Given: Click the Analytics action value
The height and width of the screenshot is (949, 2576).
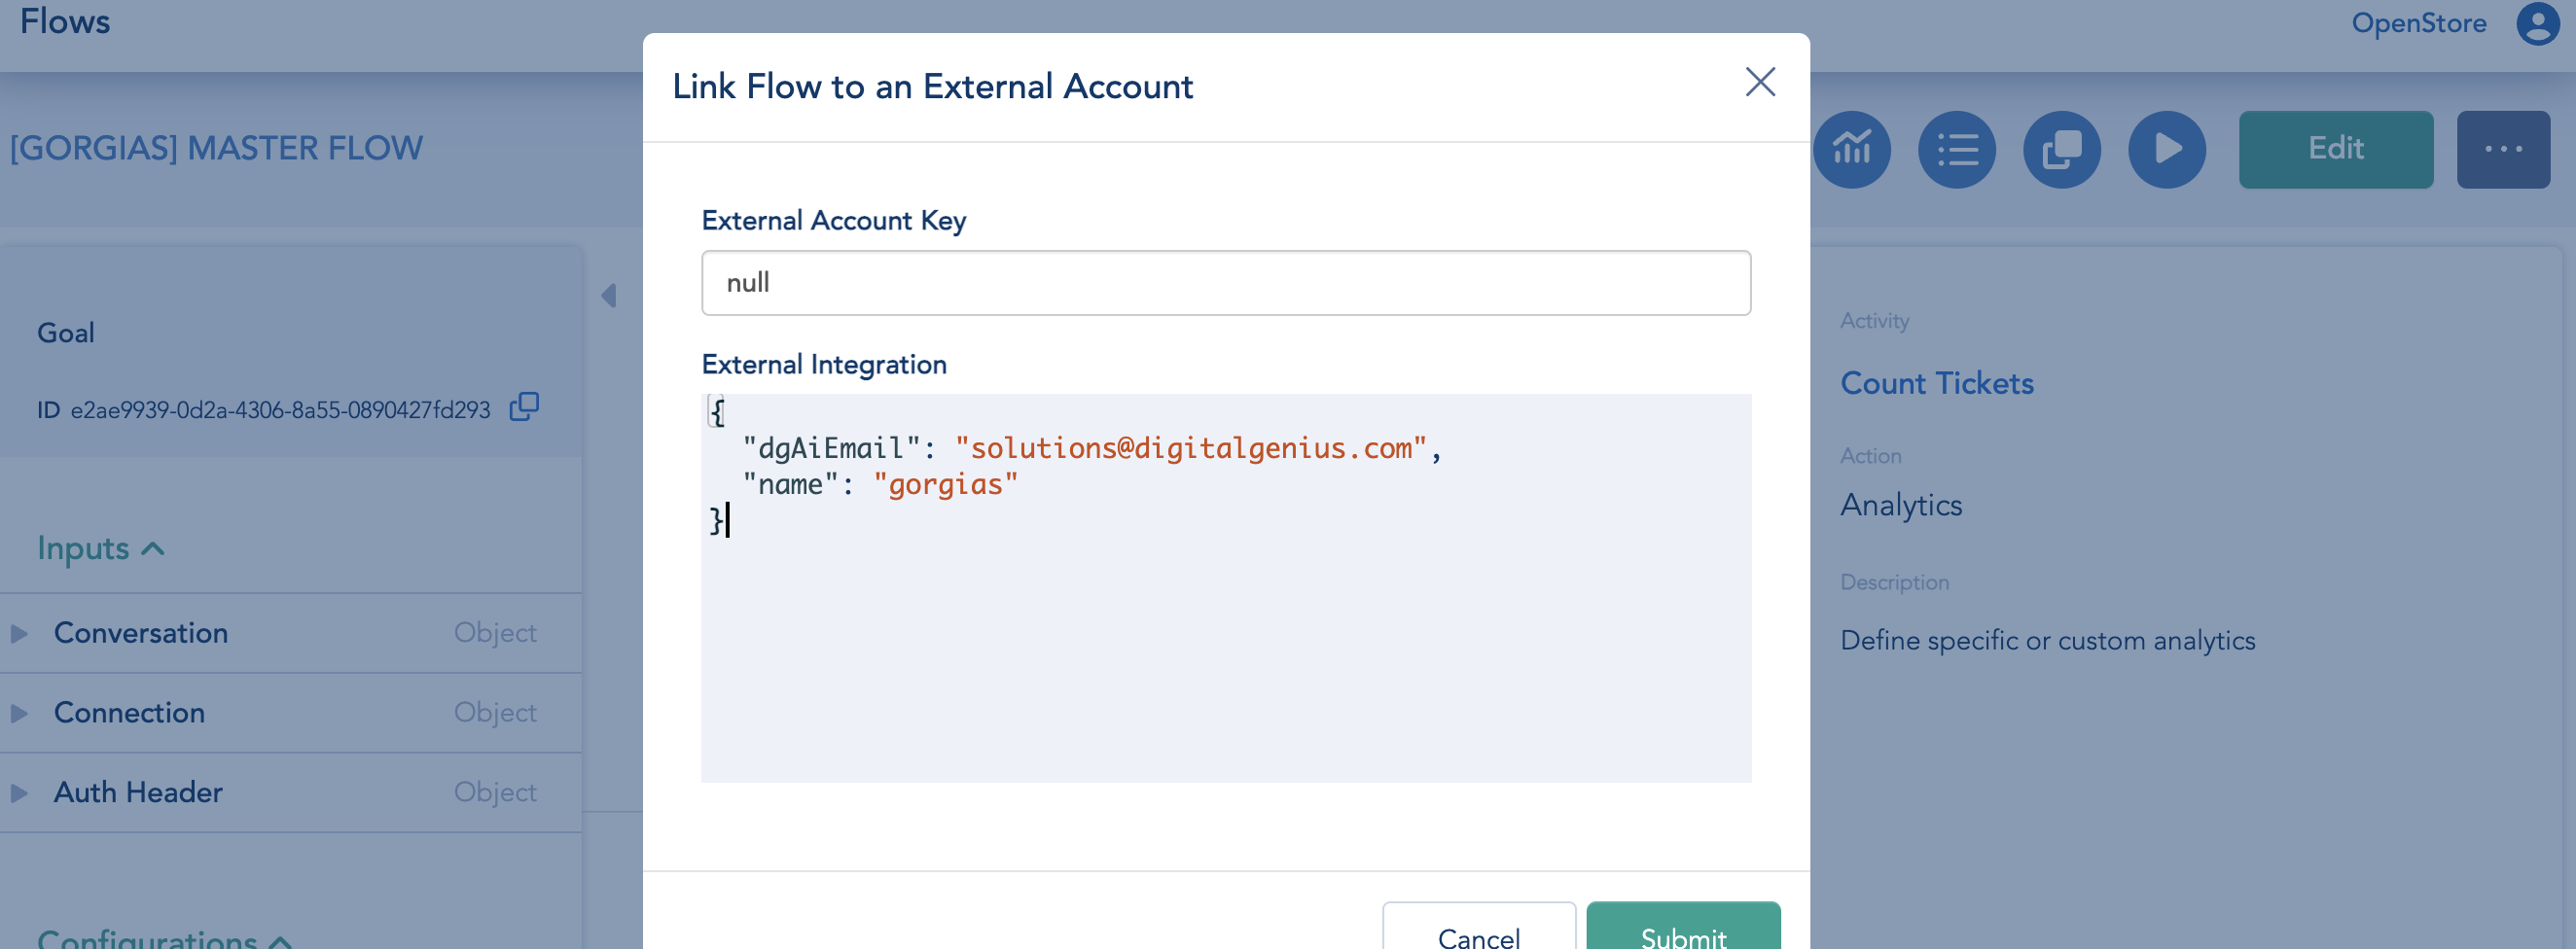Looking at the screenshot, I should (1901, 506).
